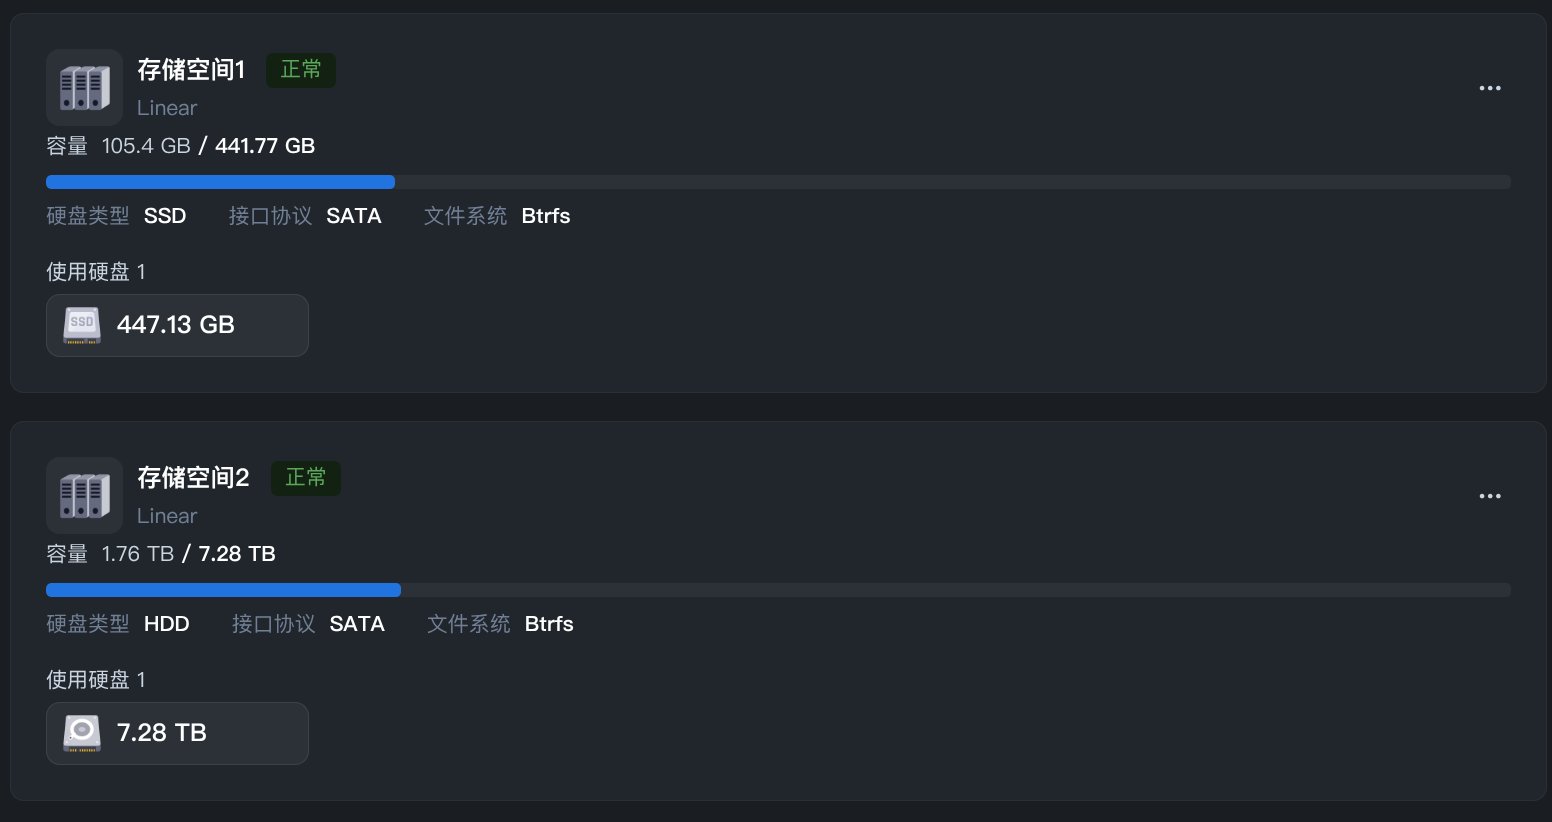Select the 7.28 TB disk card

tap(177, 733)
